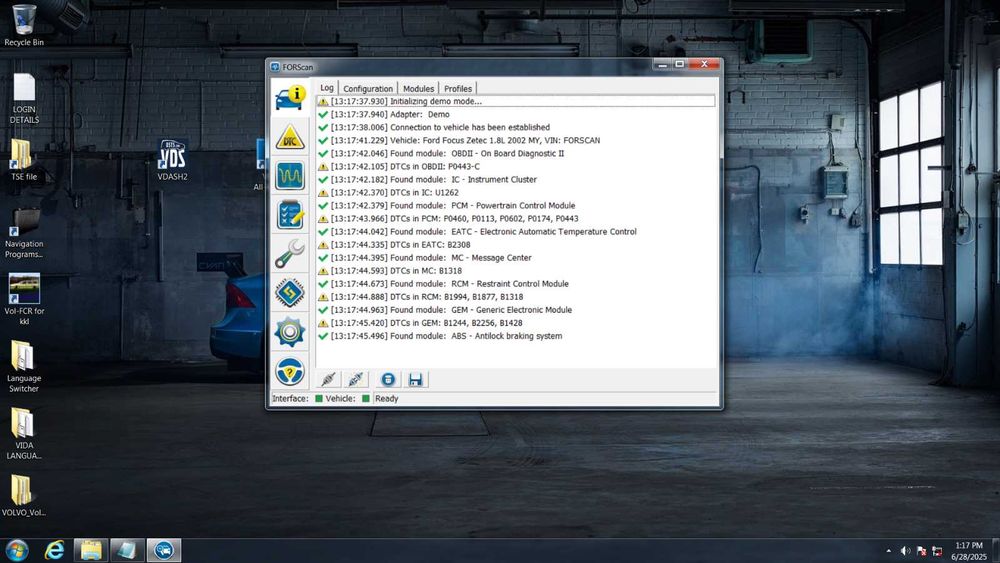Click the Interface status indicator
This screenshot has width=1000, height=563.
coord(319,398)
